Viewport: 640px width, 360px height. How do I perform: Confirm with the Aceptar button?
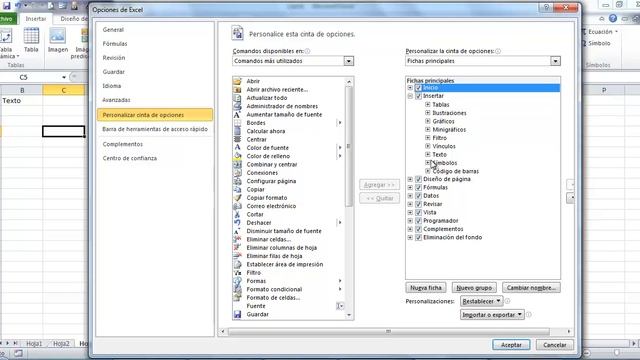coord(511,345)
